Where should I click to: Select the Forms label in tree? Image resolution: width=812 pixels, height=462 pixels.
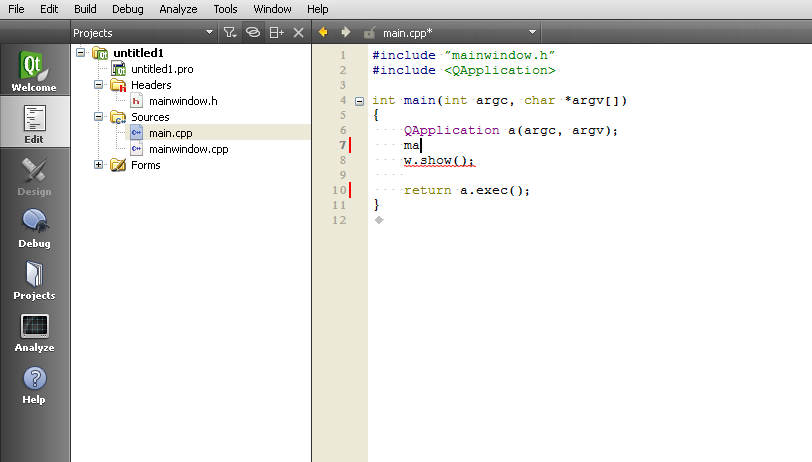point(146,165)
